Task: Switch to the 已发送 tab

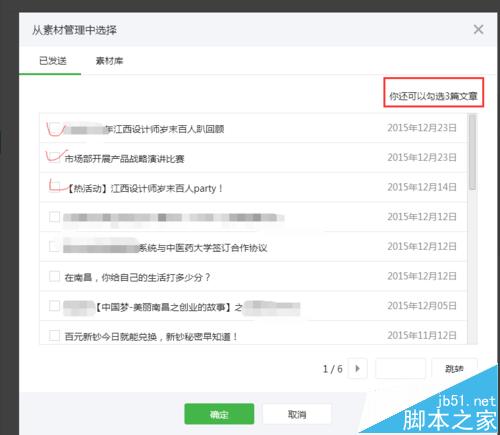Action: [53, 61]
